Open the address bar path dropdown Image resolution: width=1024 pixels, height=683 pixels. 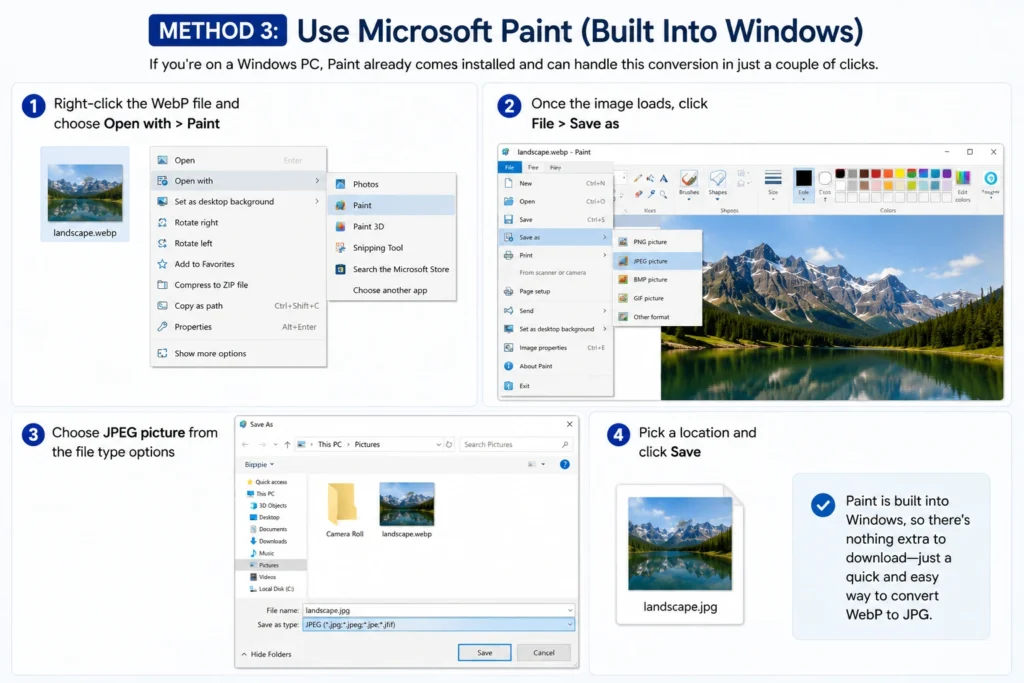(438, 444)
